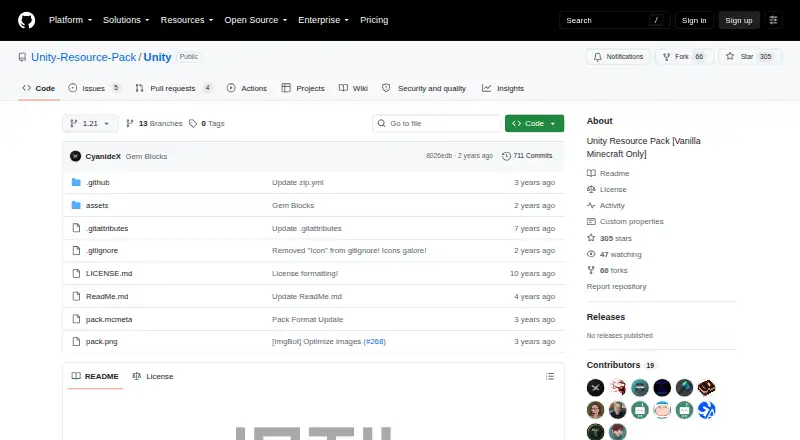Image resolution: width=800 pixels, height=440 pixels.
Task: Open the appearance settings icon in the header
Action: (x=773, y=20)
